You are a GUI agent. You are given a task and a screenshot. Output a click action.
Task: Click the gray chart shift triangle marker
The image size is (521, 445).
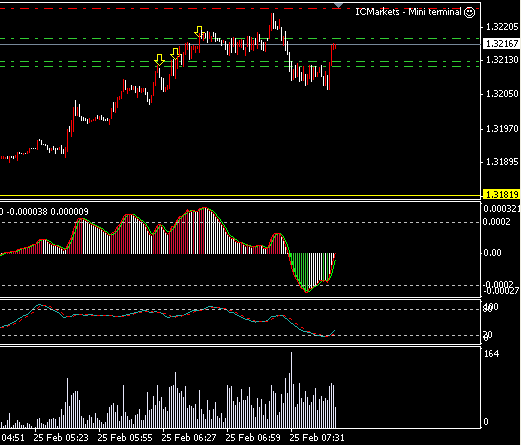pos(338,5)
